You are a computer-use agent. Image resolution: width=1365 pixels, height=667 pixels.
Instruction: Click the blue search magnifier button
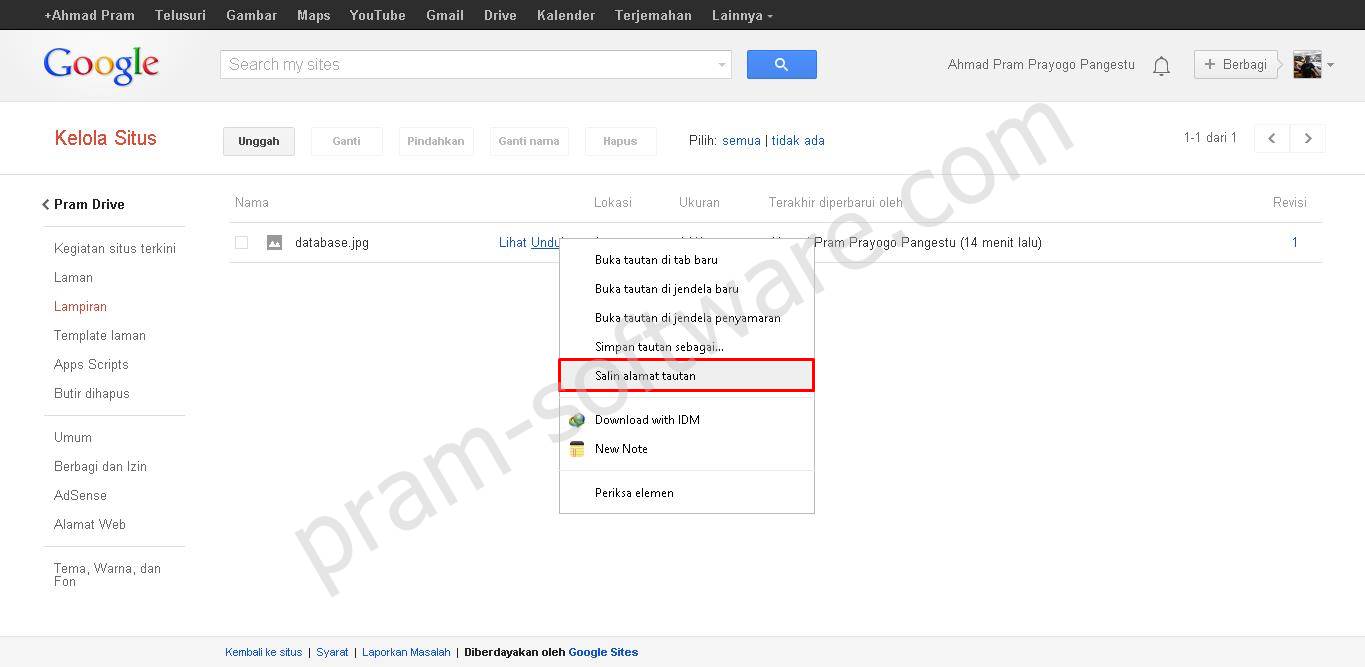point(781,64)
